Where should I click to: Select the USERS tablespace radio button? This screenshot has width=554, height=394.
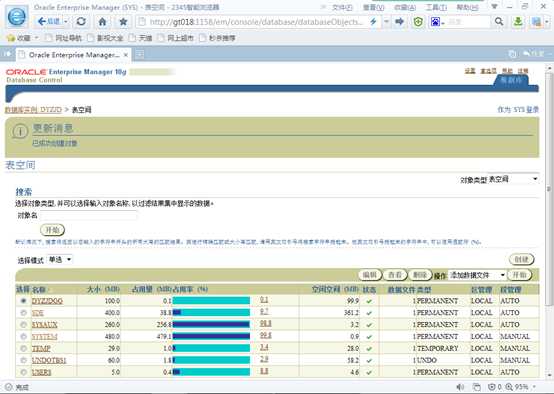click(x=23, y=372)
